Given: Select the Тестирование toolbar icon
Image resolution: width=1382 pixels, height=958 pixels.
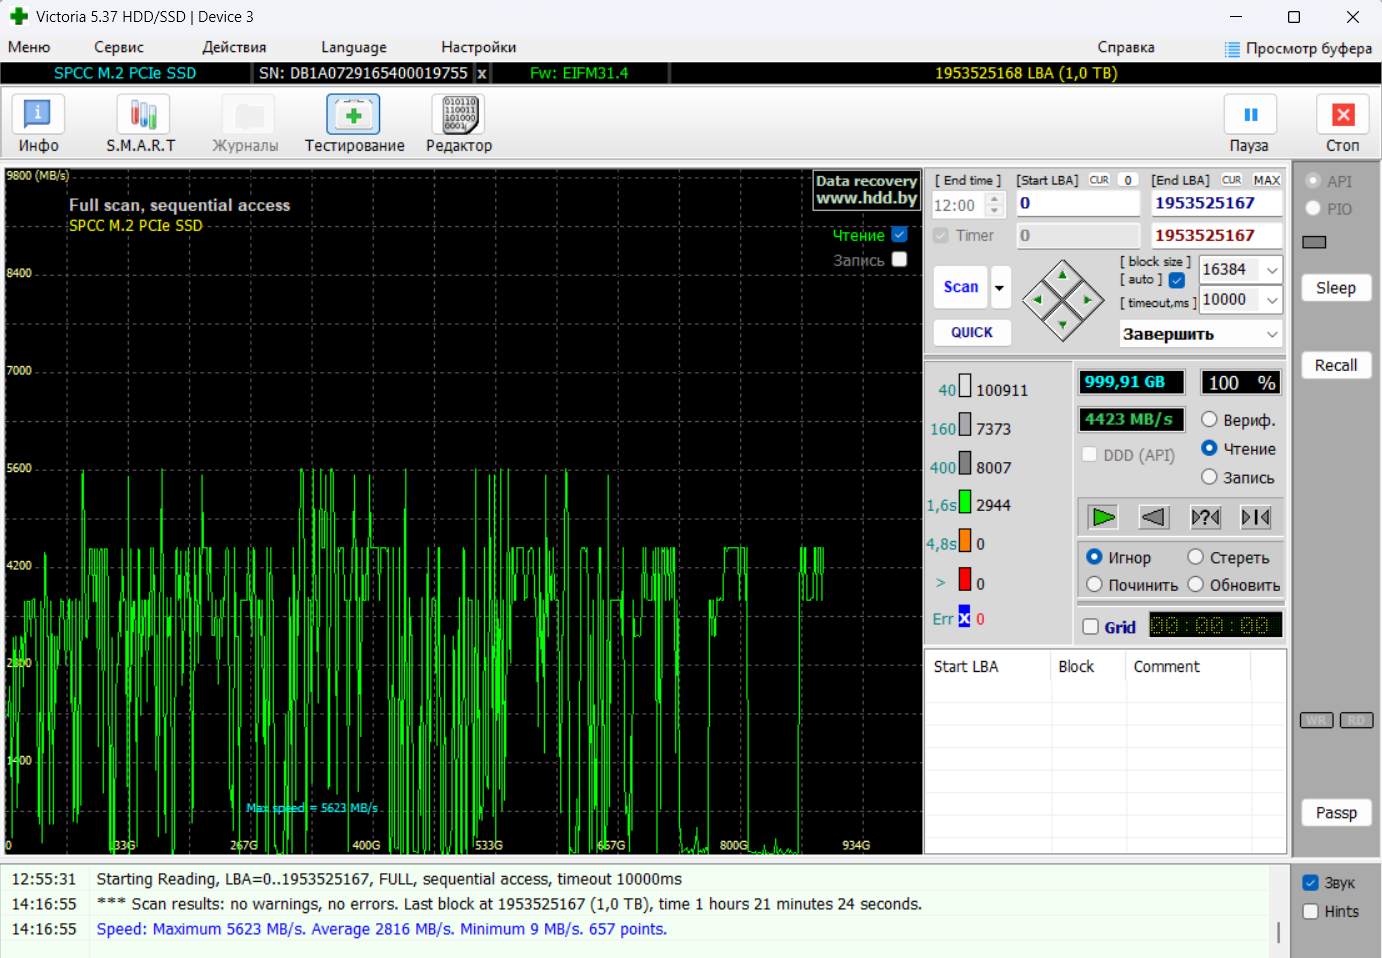Looking at the screenshot, I should click(354, 116).
